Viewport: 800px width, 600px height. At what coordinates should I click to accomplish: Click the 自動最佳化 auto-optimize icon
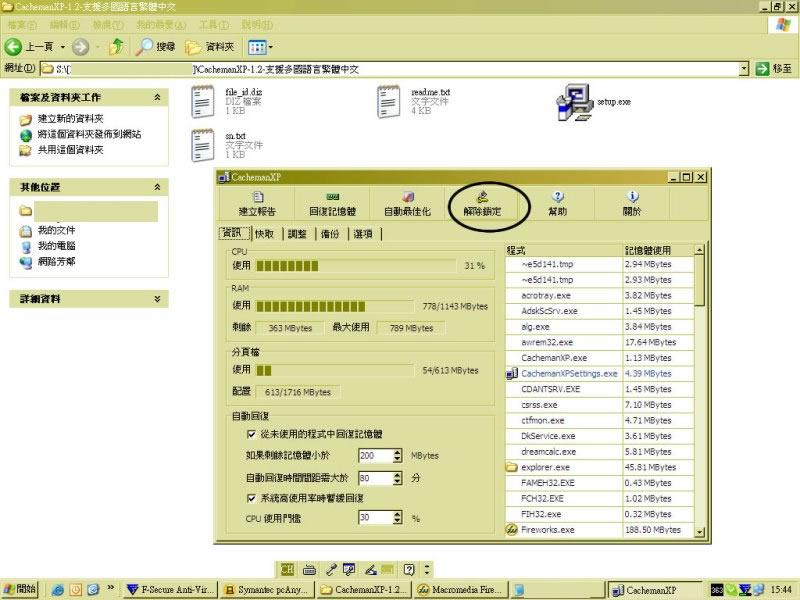[x=408, y=197]
